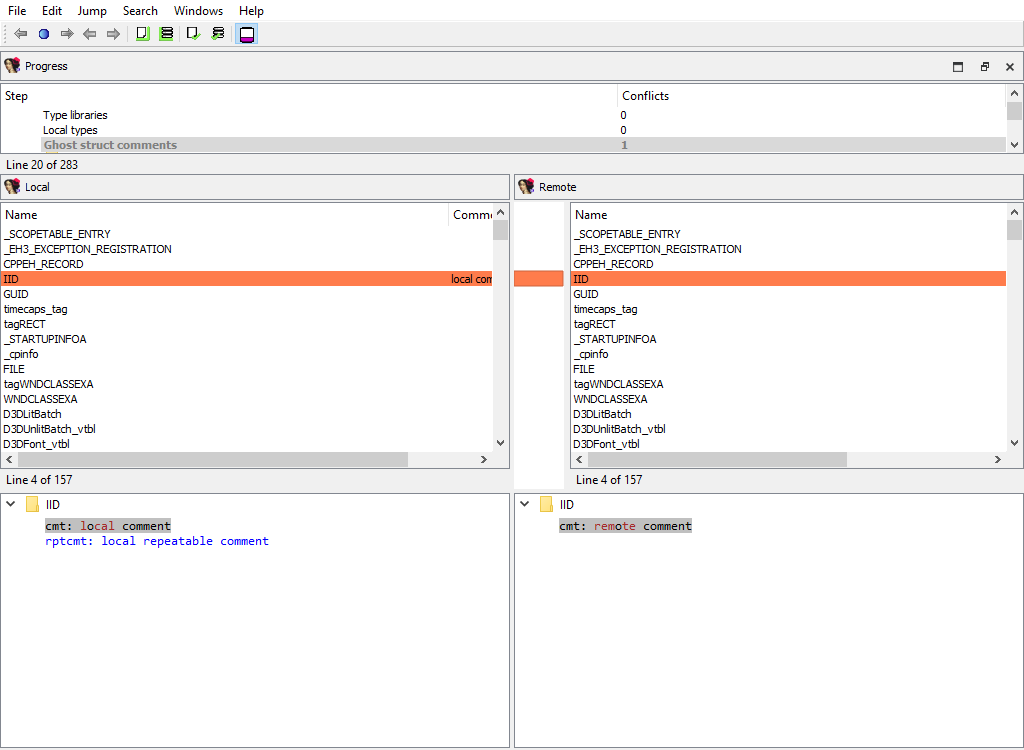
Task: Toggle the purple-bottomed panel view icon
Action: pos(247,34)
